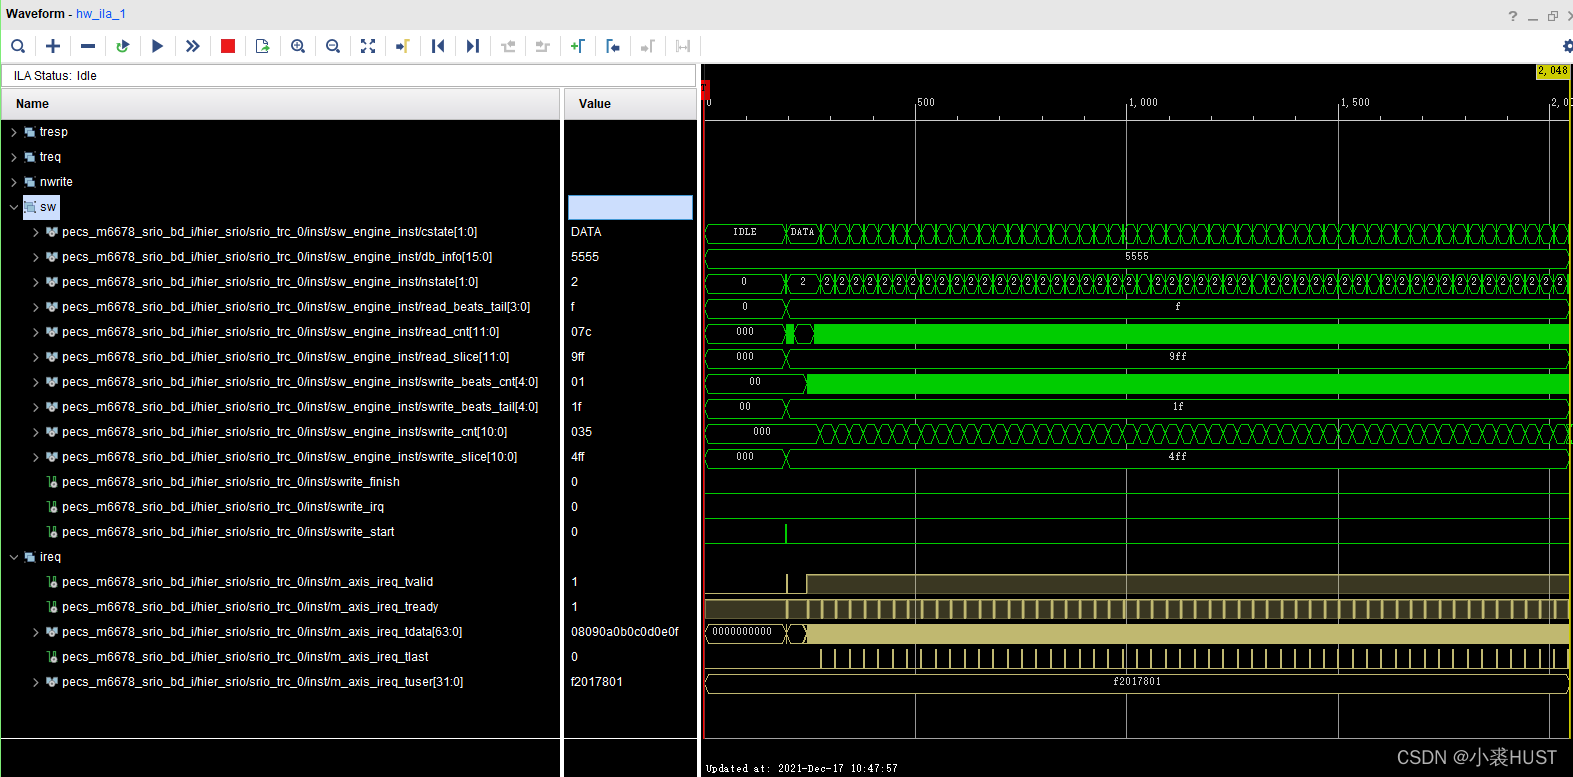The image size is (1573, 777).
Task: Select m_axis_ireq_tready signal
Action: (x=250, y=607)
